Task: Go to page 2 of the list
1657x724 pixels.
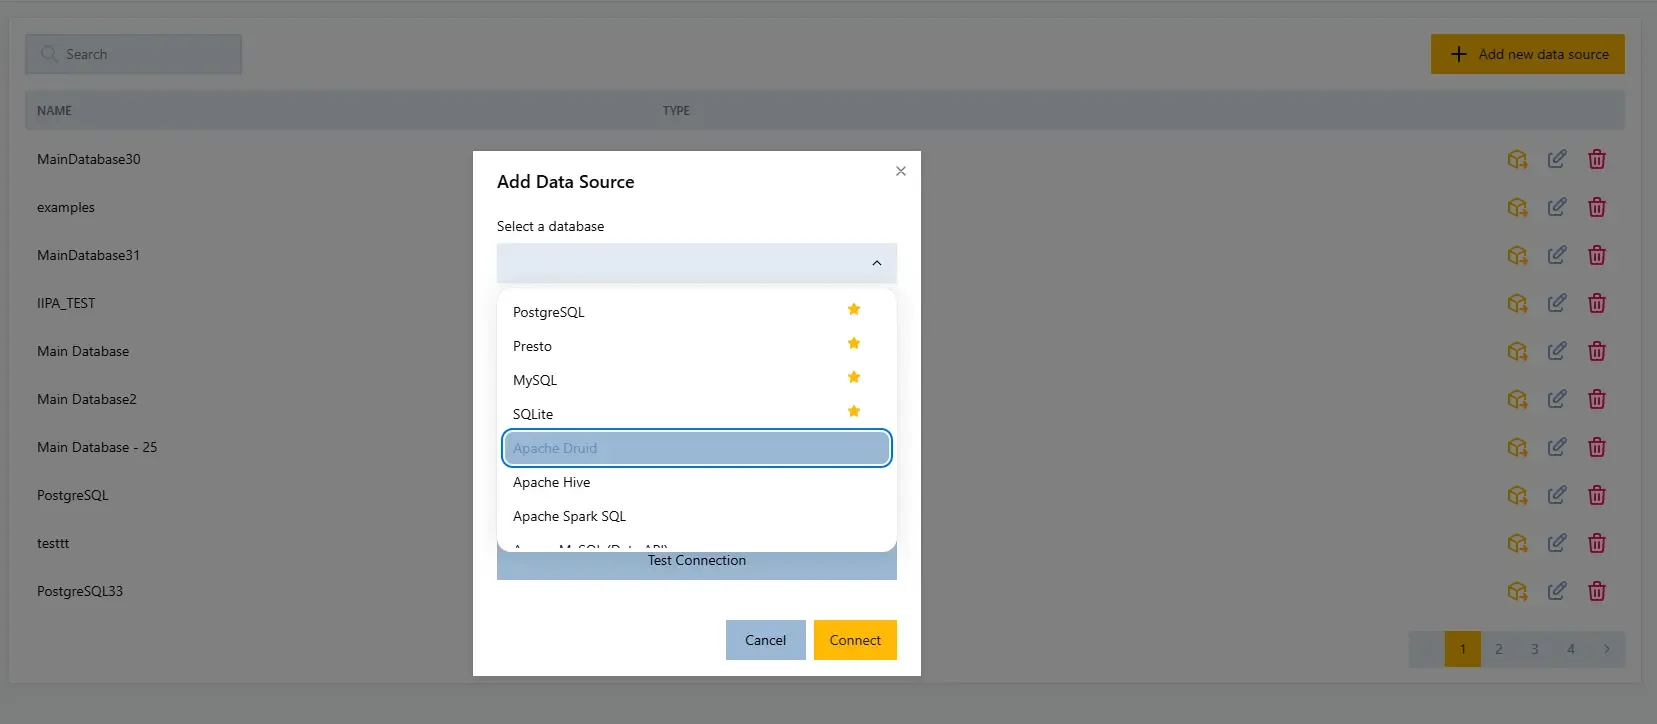Action: point(1499,649)
